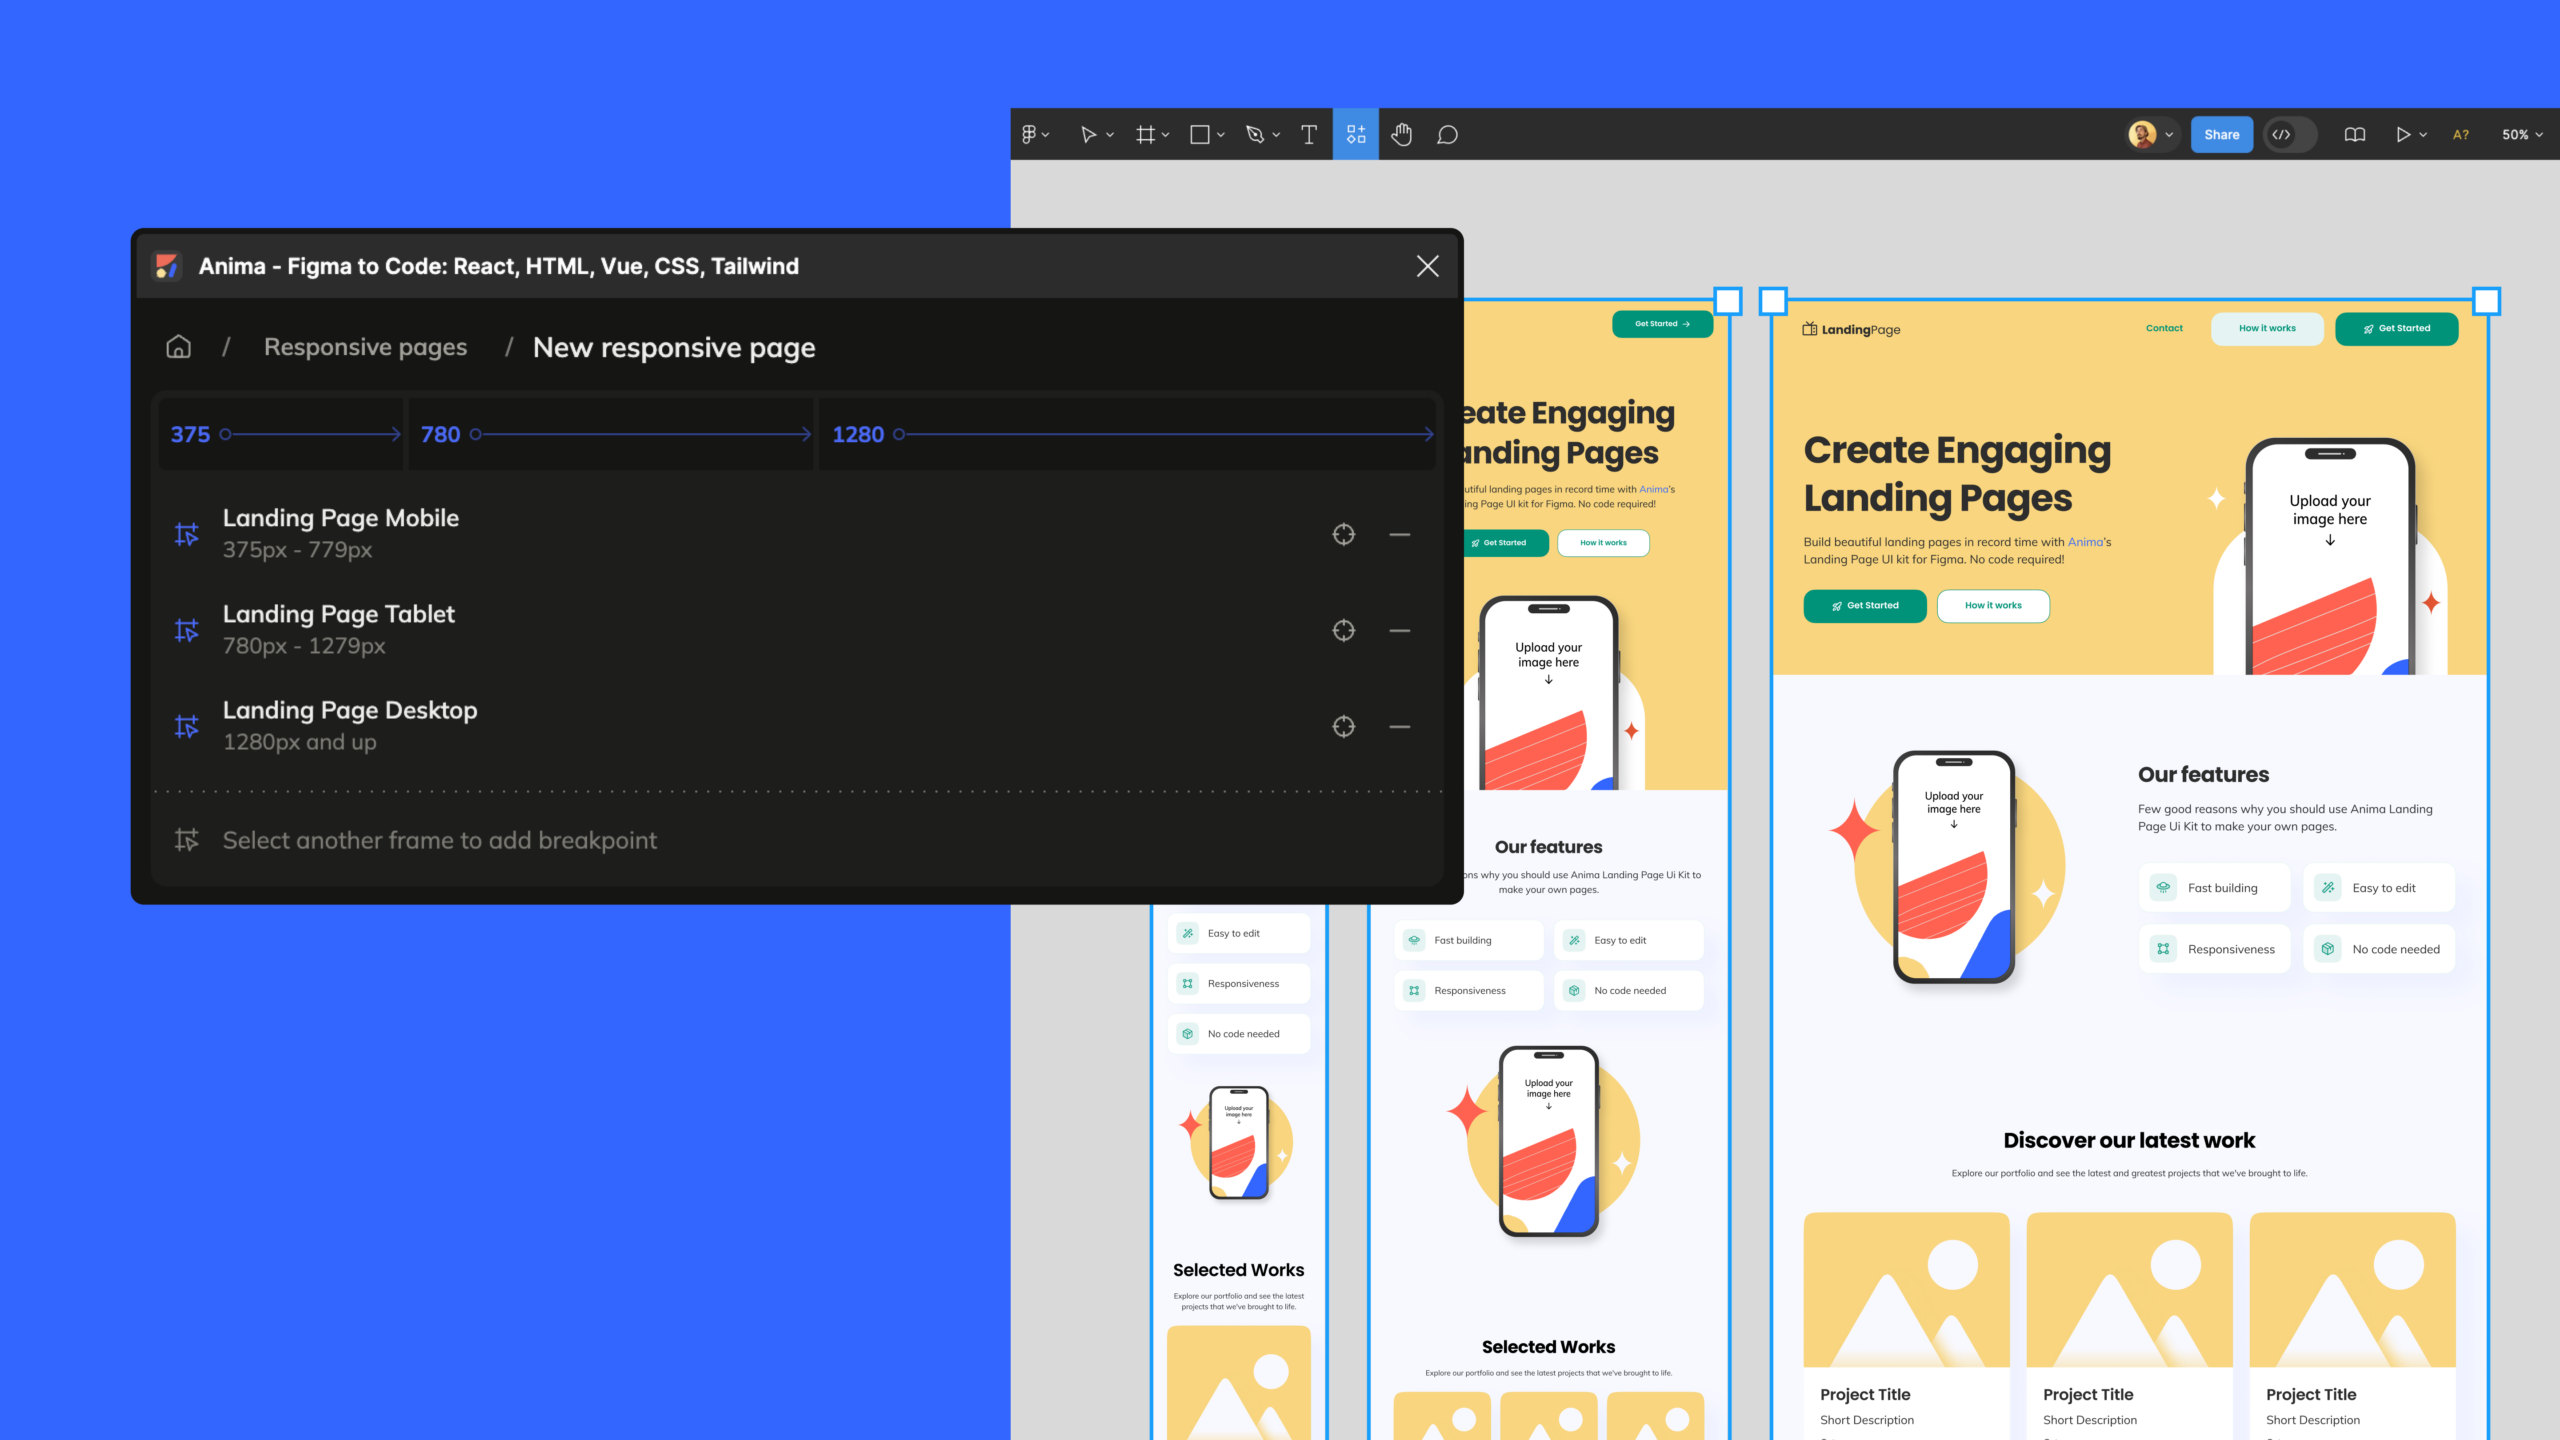Select the code view icon
The image size is (2560, 1440).
click(2286, 134)
